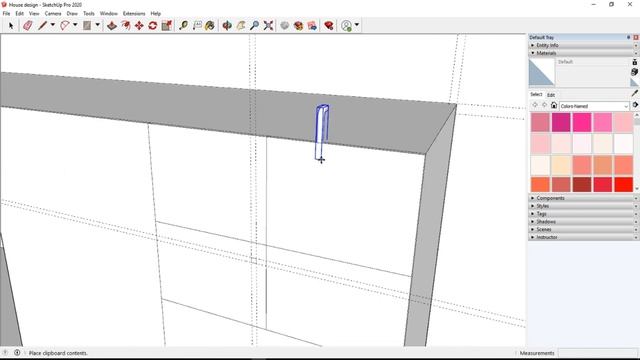640x360 pixels.
Task: Go to material library home
Action: [x=553, y=105]
